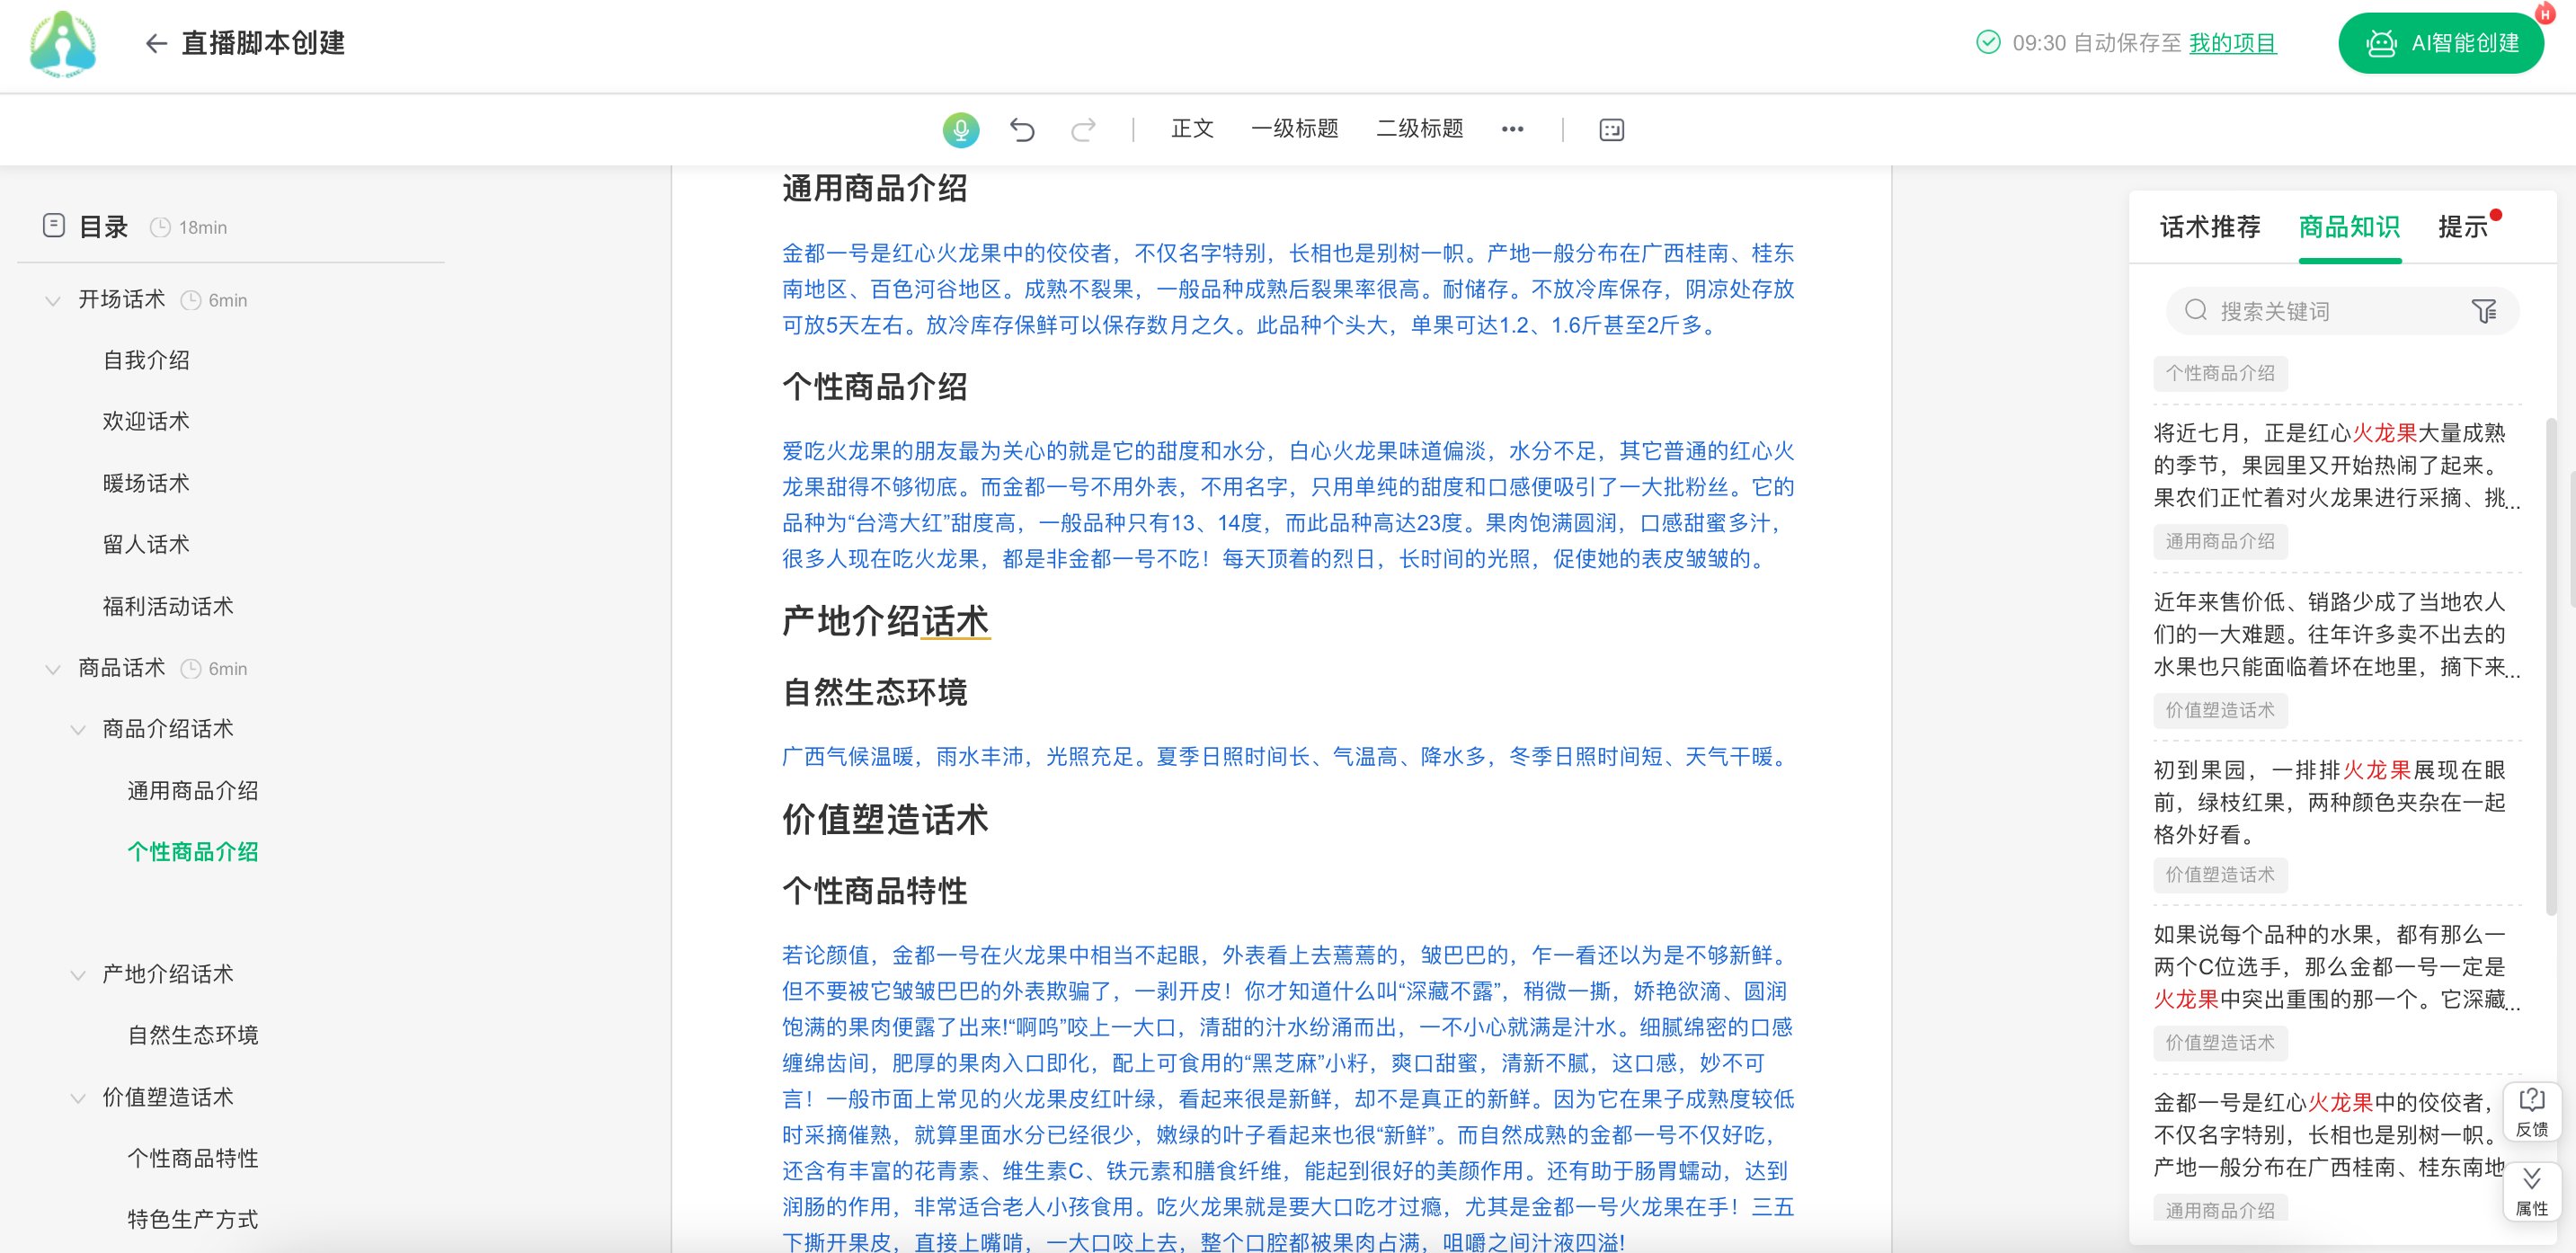Click the fullscreen layout toolbar icon

(x=1611, y=129)
